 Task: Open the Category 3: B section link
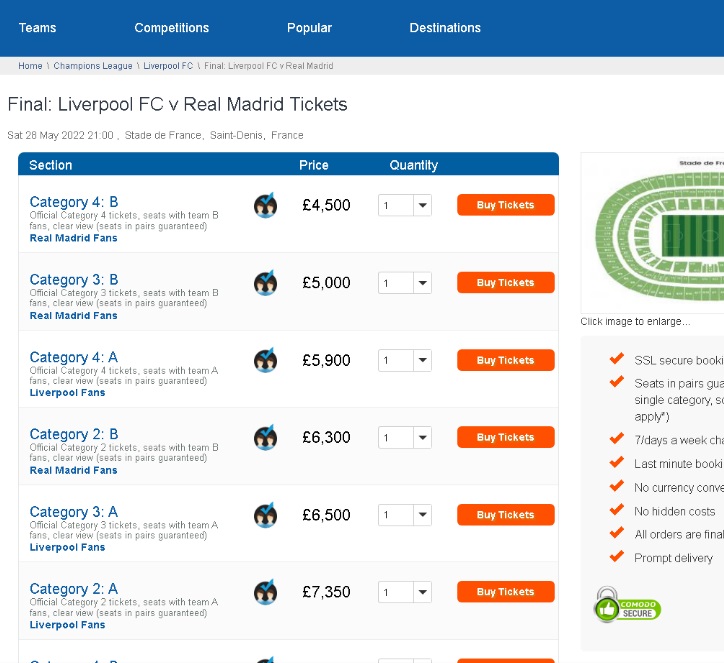pos(74,279)
